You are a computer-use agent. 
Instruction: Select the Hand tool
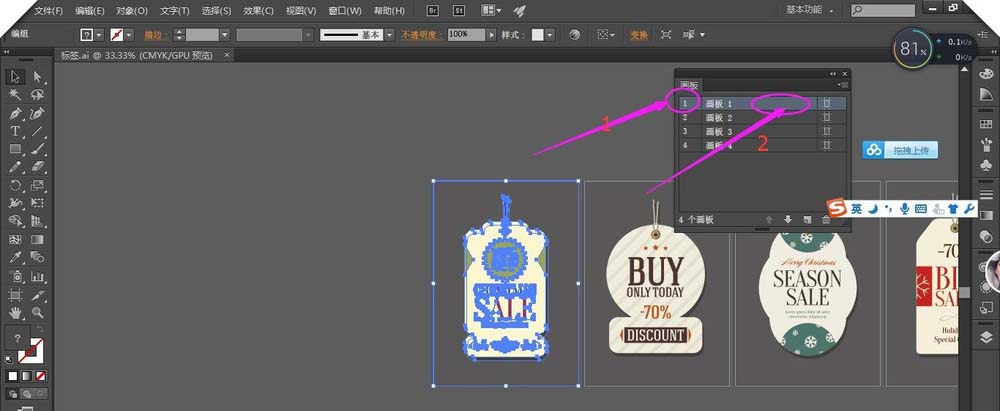pyautogui.click(x=16, y=313)
